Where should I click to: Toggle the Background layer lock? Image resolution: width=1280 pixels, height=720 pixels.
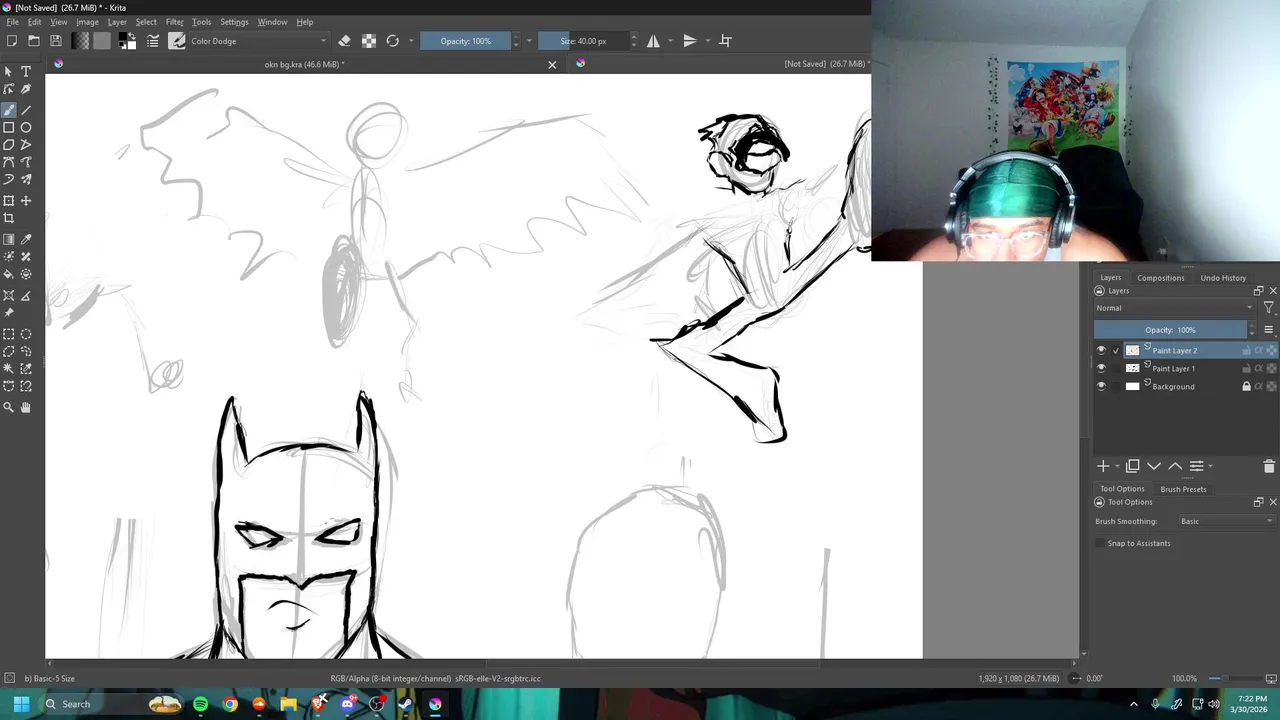(1246, 387)
